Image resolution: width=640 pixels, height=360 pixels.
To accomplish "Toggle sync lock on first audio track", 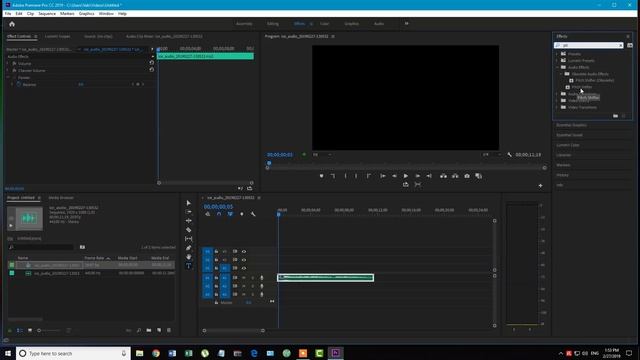I will click(x=235, y=278).
